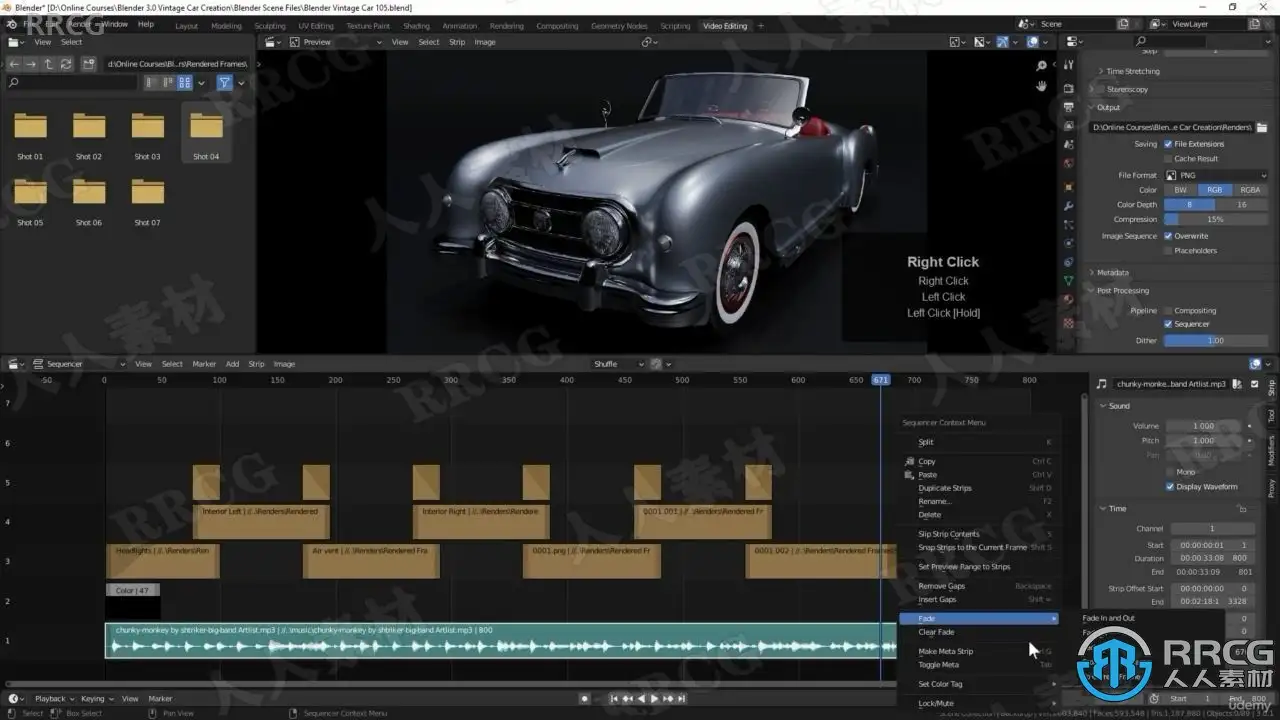The width and height of the screenshot is (1280, 720).
Task: Select the hand pan tool in preview
Action: pyautogui.click(x=1041, y=86)
